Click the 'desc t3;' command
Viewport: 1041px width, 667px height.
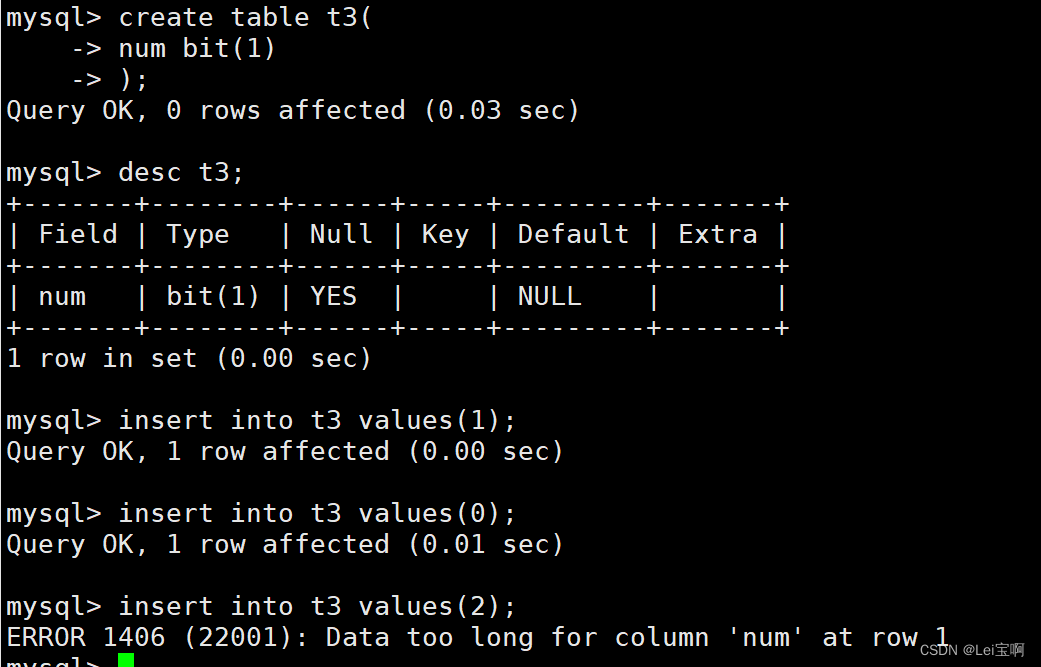pos(181,172)
